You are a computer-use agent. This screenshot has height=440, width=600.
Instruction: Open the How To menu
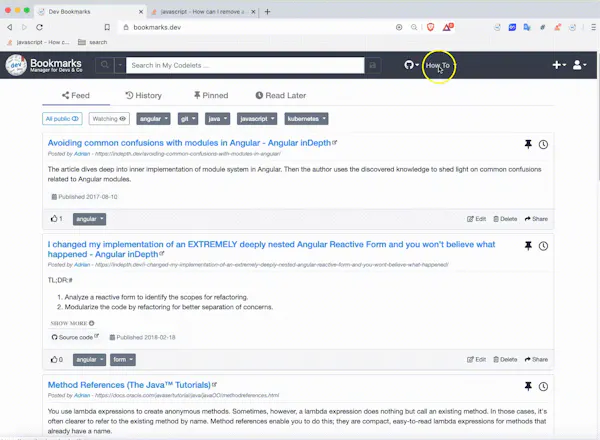(439, 65)
